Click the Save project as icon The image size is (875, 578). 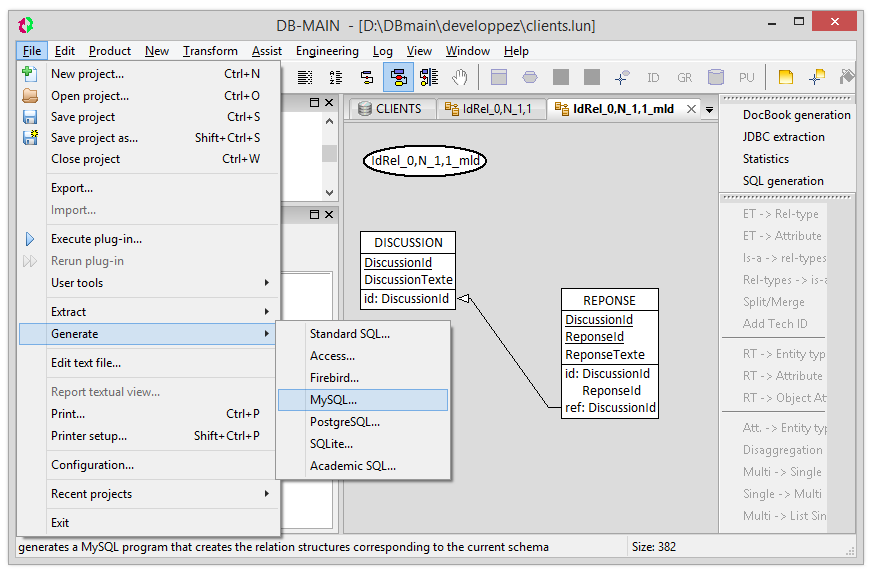click(30, 137)
